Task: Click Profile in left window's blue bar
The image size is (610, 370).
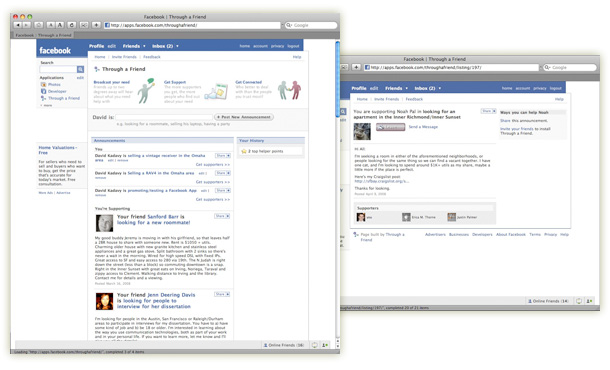Action: click(96, 46)
